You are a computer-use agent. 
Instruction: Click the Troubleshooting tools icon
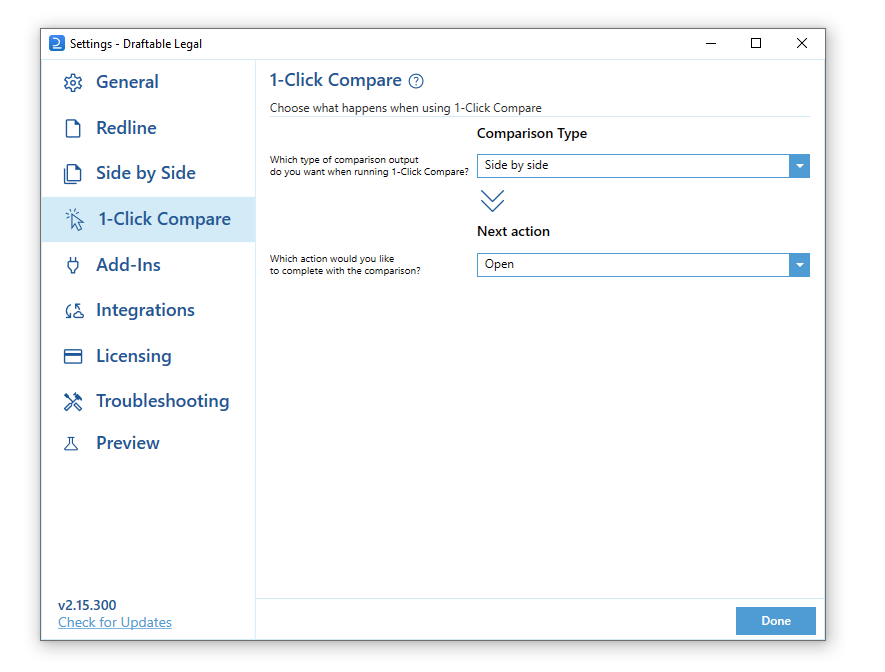pos(73,402)
